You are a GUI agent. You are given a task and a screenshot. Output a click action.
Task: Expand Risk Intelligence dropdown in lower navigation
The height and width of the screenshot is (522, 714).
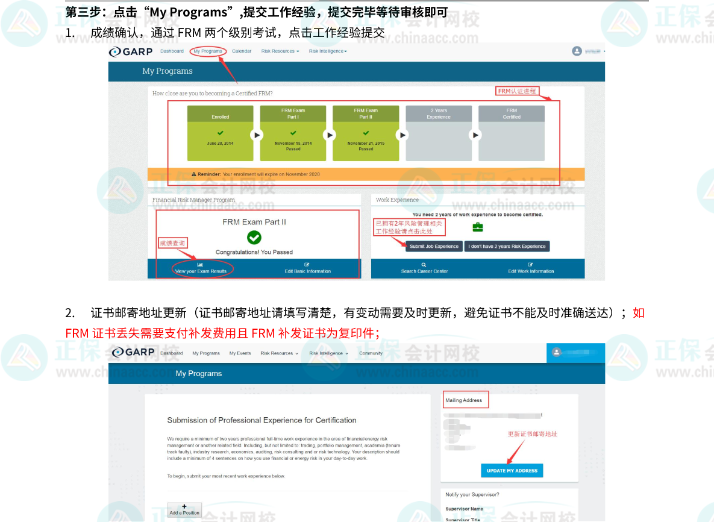pyautogui.click(x=328, y=353)
